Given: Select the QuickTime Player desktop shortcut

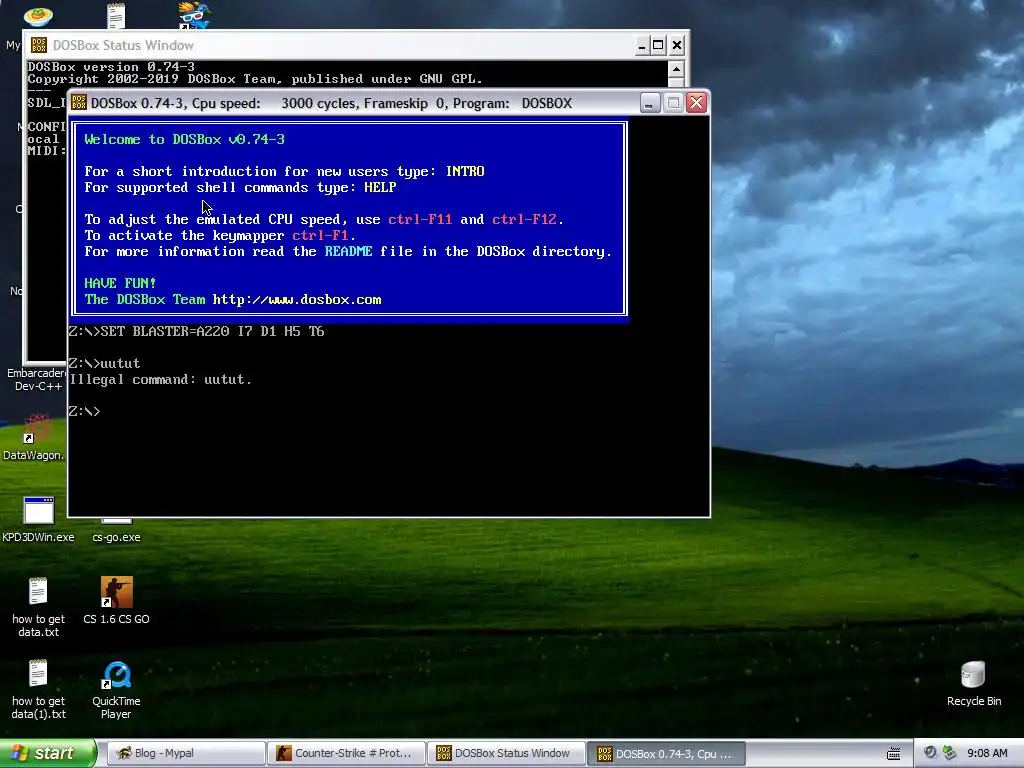Looking at the screenshot, I should (117, 675).
